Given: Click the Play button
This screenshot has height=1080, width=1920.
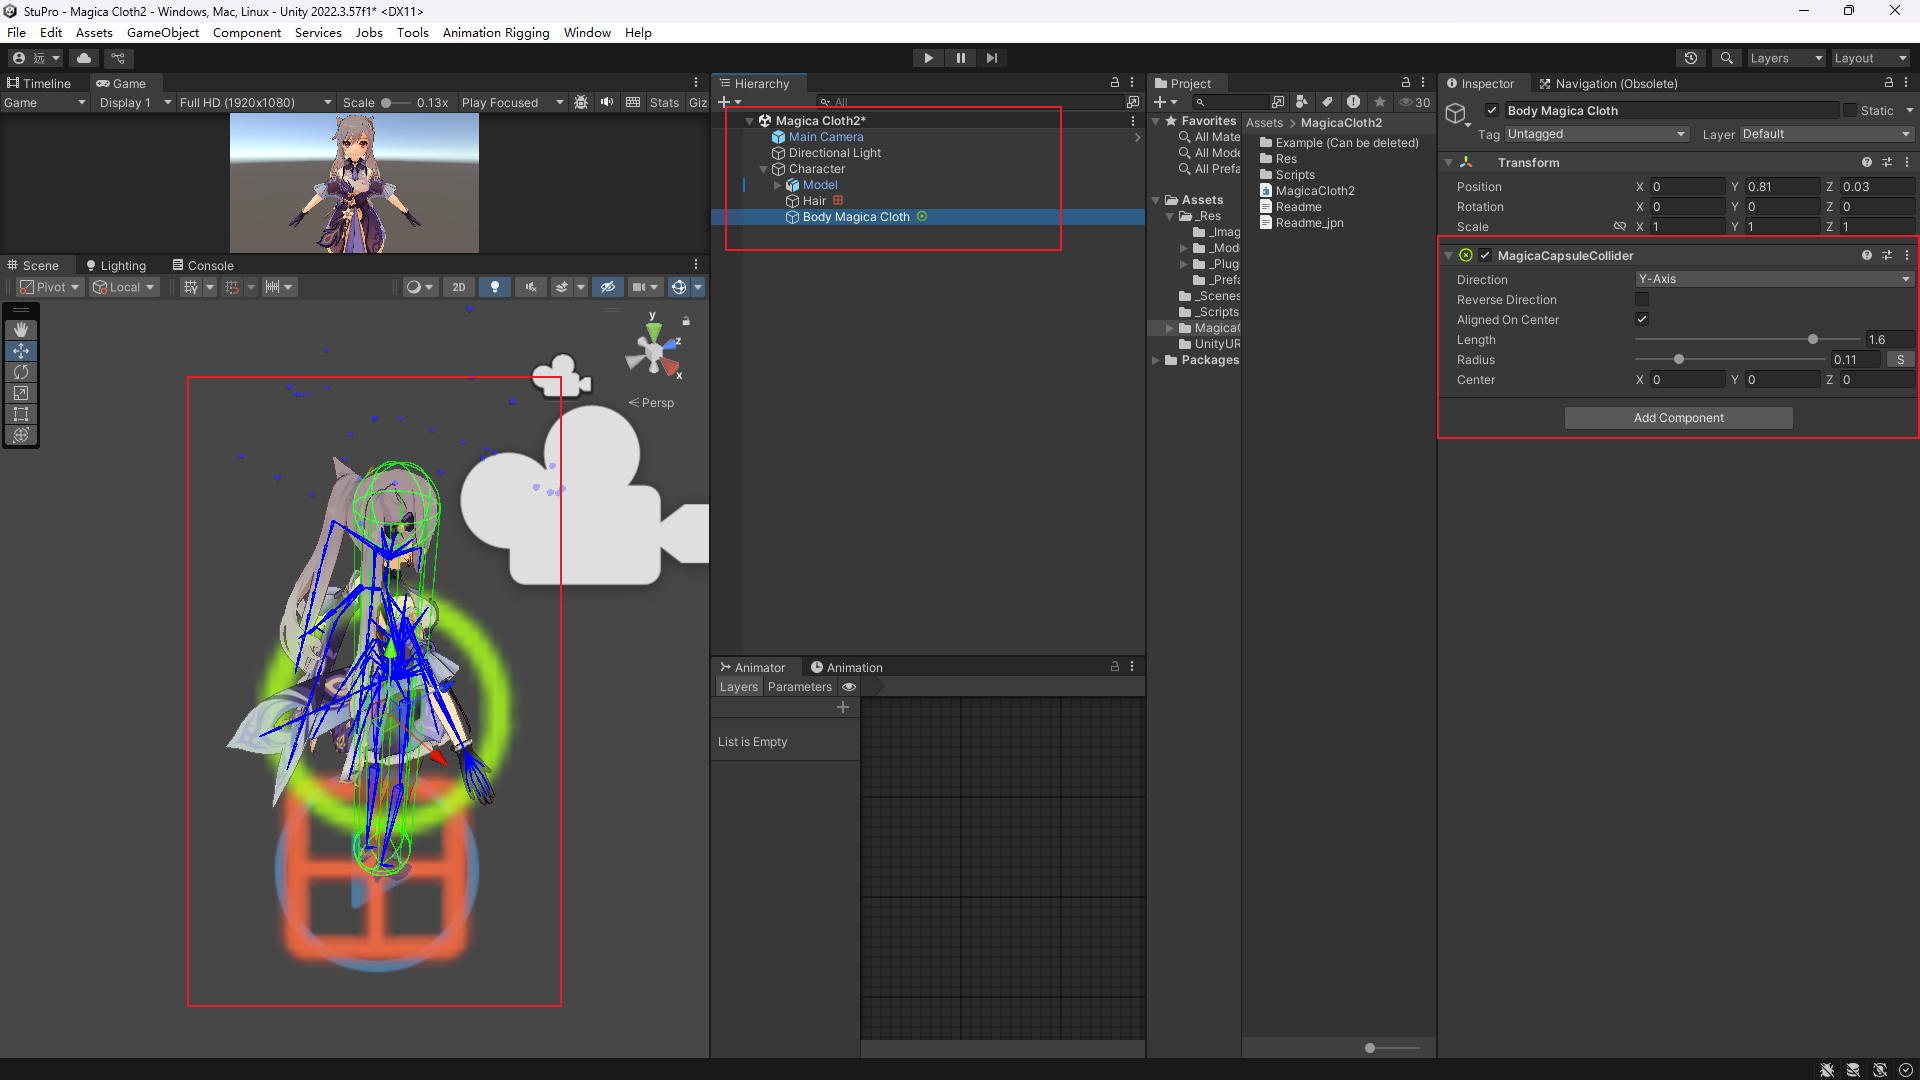Looking at the screenshot, I should click(x=928, y=58).
